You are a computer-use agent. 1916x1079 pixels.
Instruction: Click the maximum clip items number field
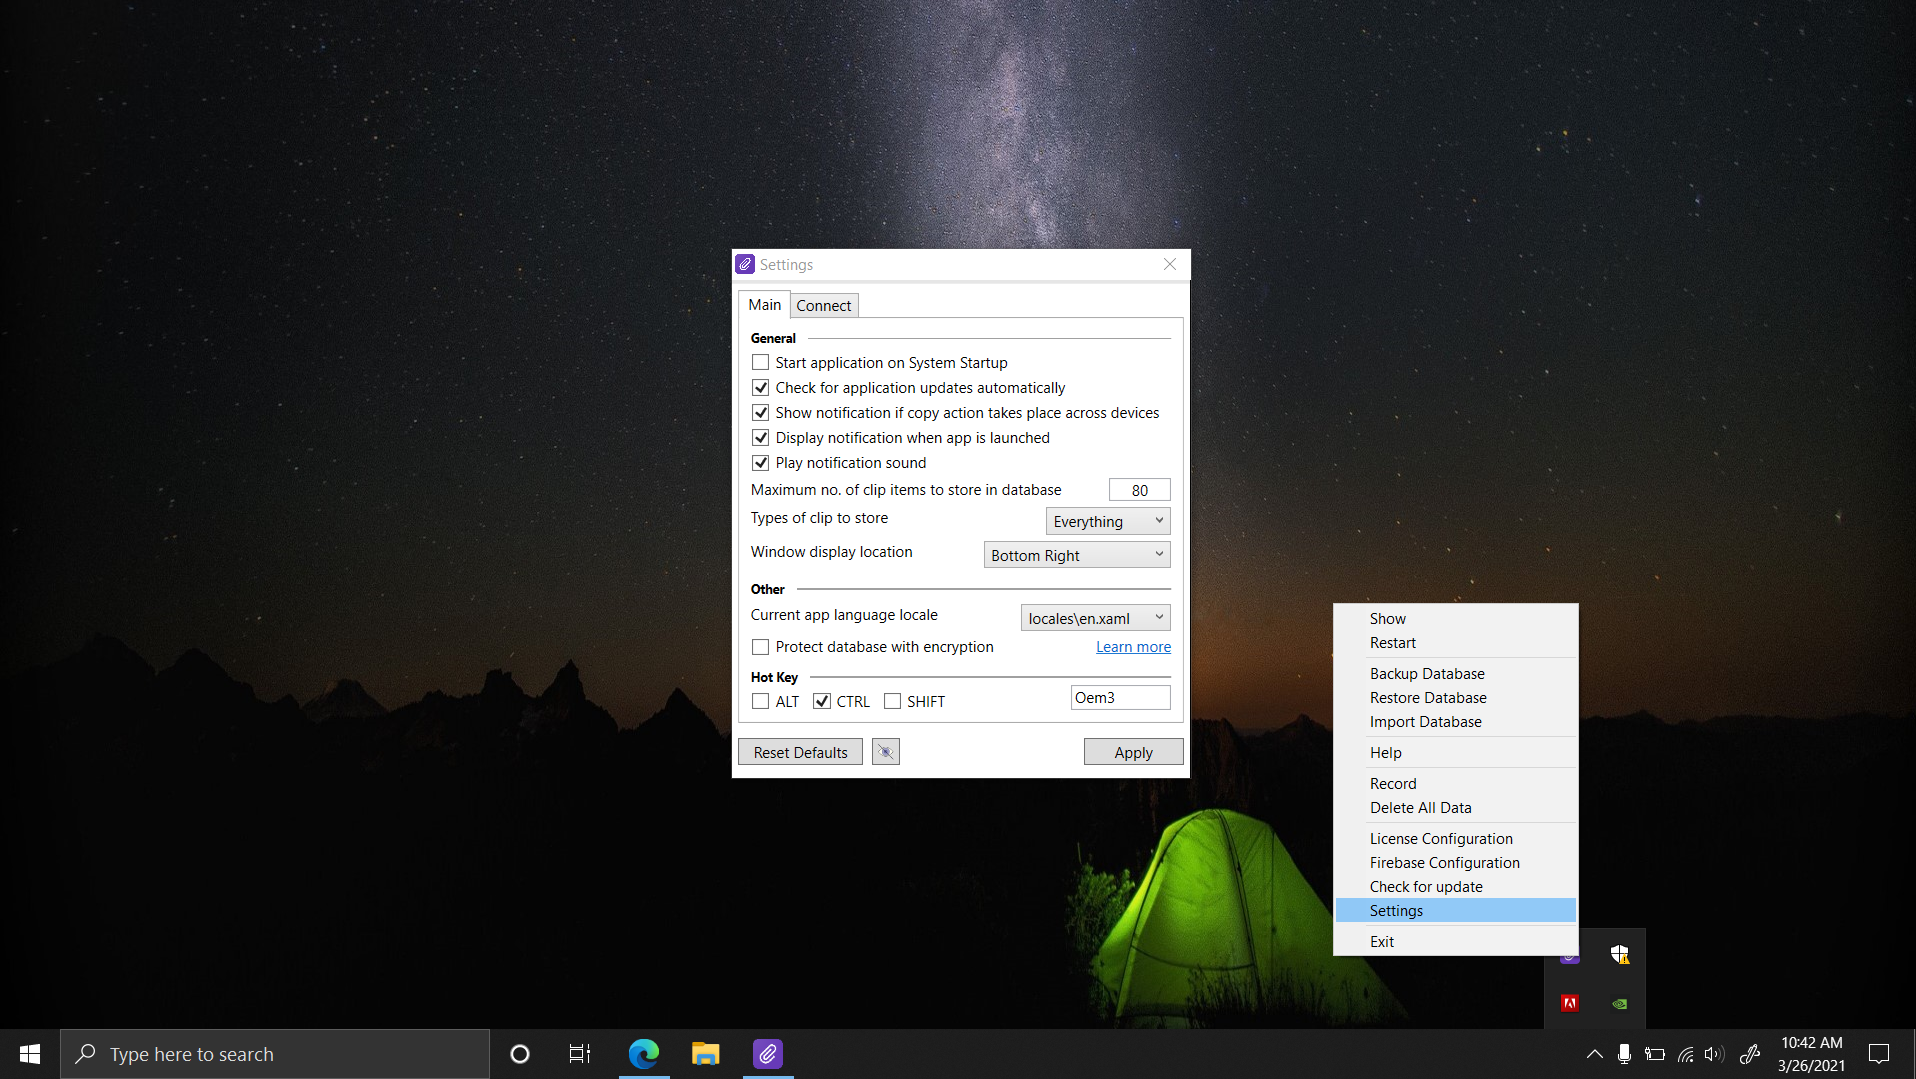click(x=1139, y=490)
